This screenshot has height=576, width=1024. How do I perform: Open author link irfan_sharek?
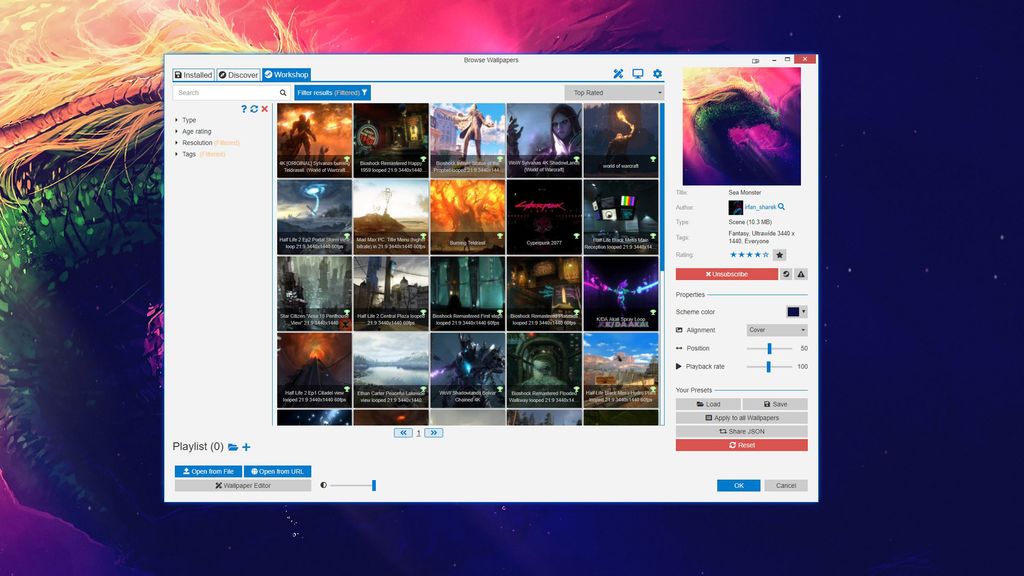coord(760,207)
